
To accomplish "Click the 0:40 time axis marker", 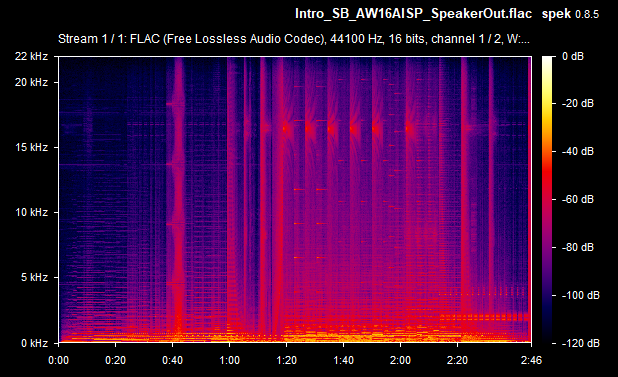I will click(173, 360).
